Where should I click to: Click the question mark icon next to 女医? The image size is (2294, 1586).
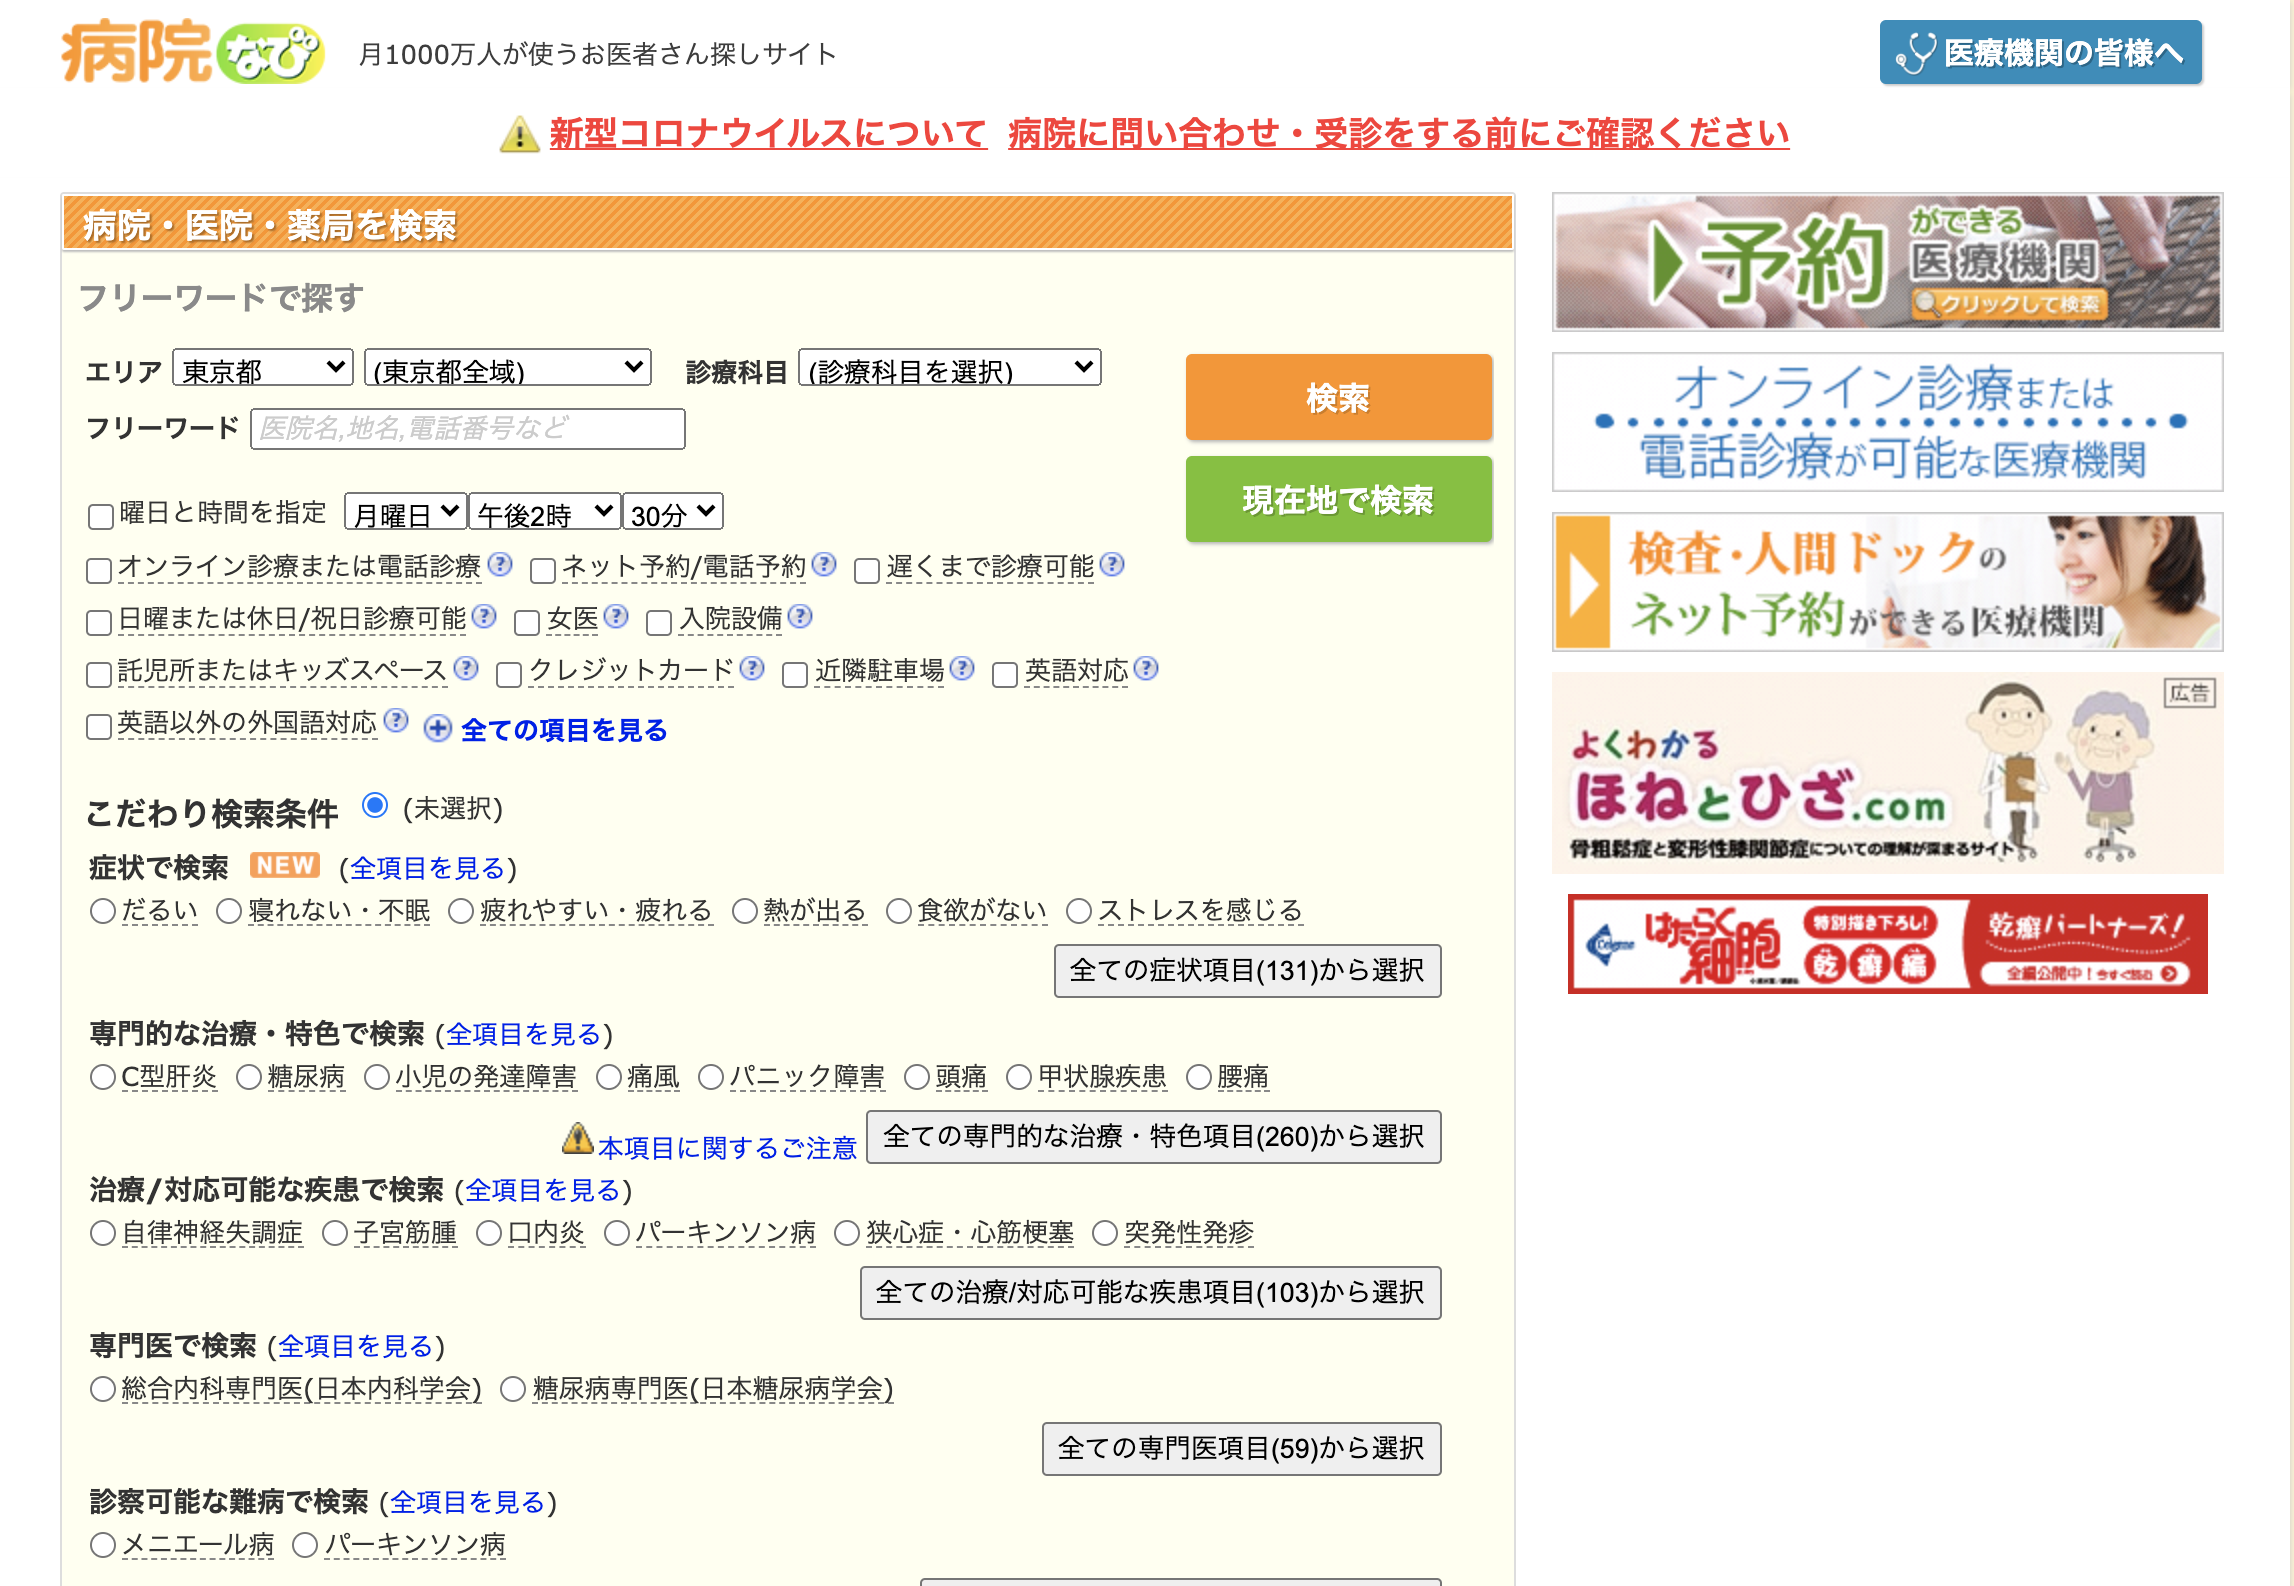pyautogui.click(x=618, y=618)
